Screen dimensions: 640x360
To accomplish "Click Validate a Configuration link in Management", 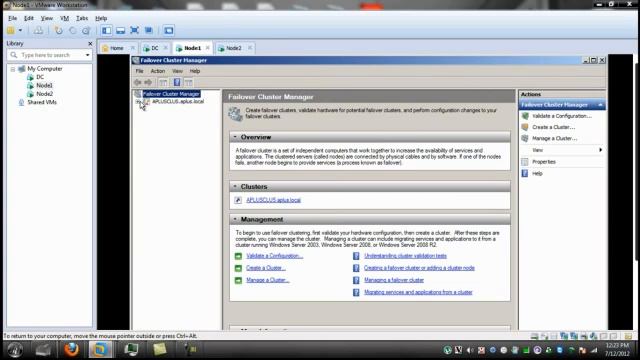I will (274, 256).
